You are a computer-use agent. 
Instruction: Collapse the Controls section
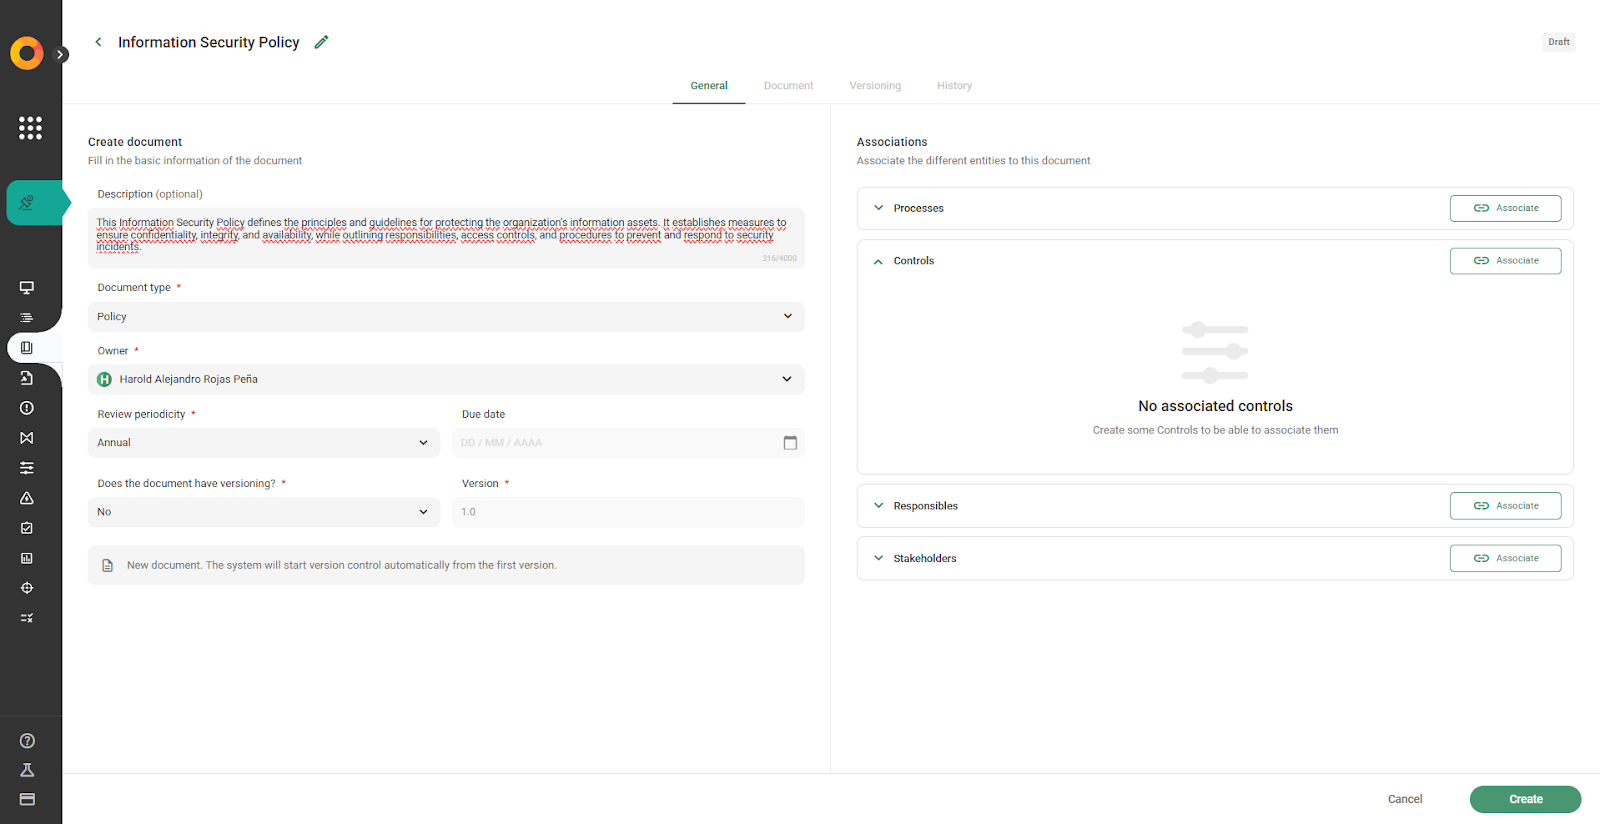click(x=879, y=261)
